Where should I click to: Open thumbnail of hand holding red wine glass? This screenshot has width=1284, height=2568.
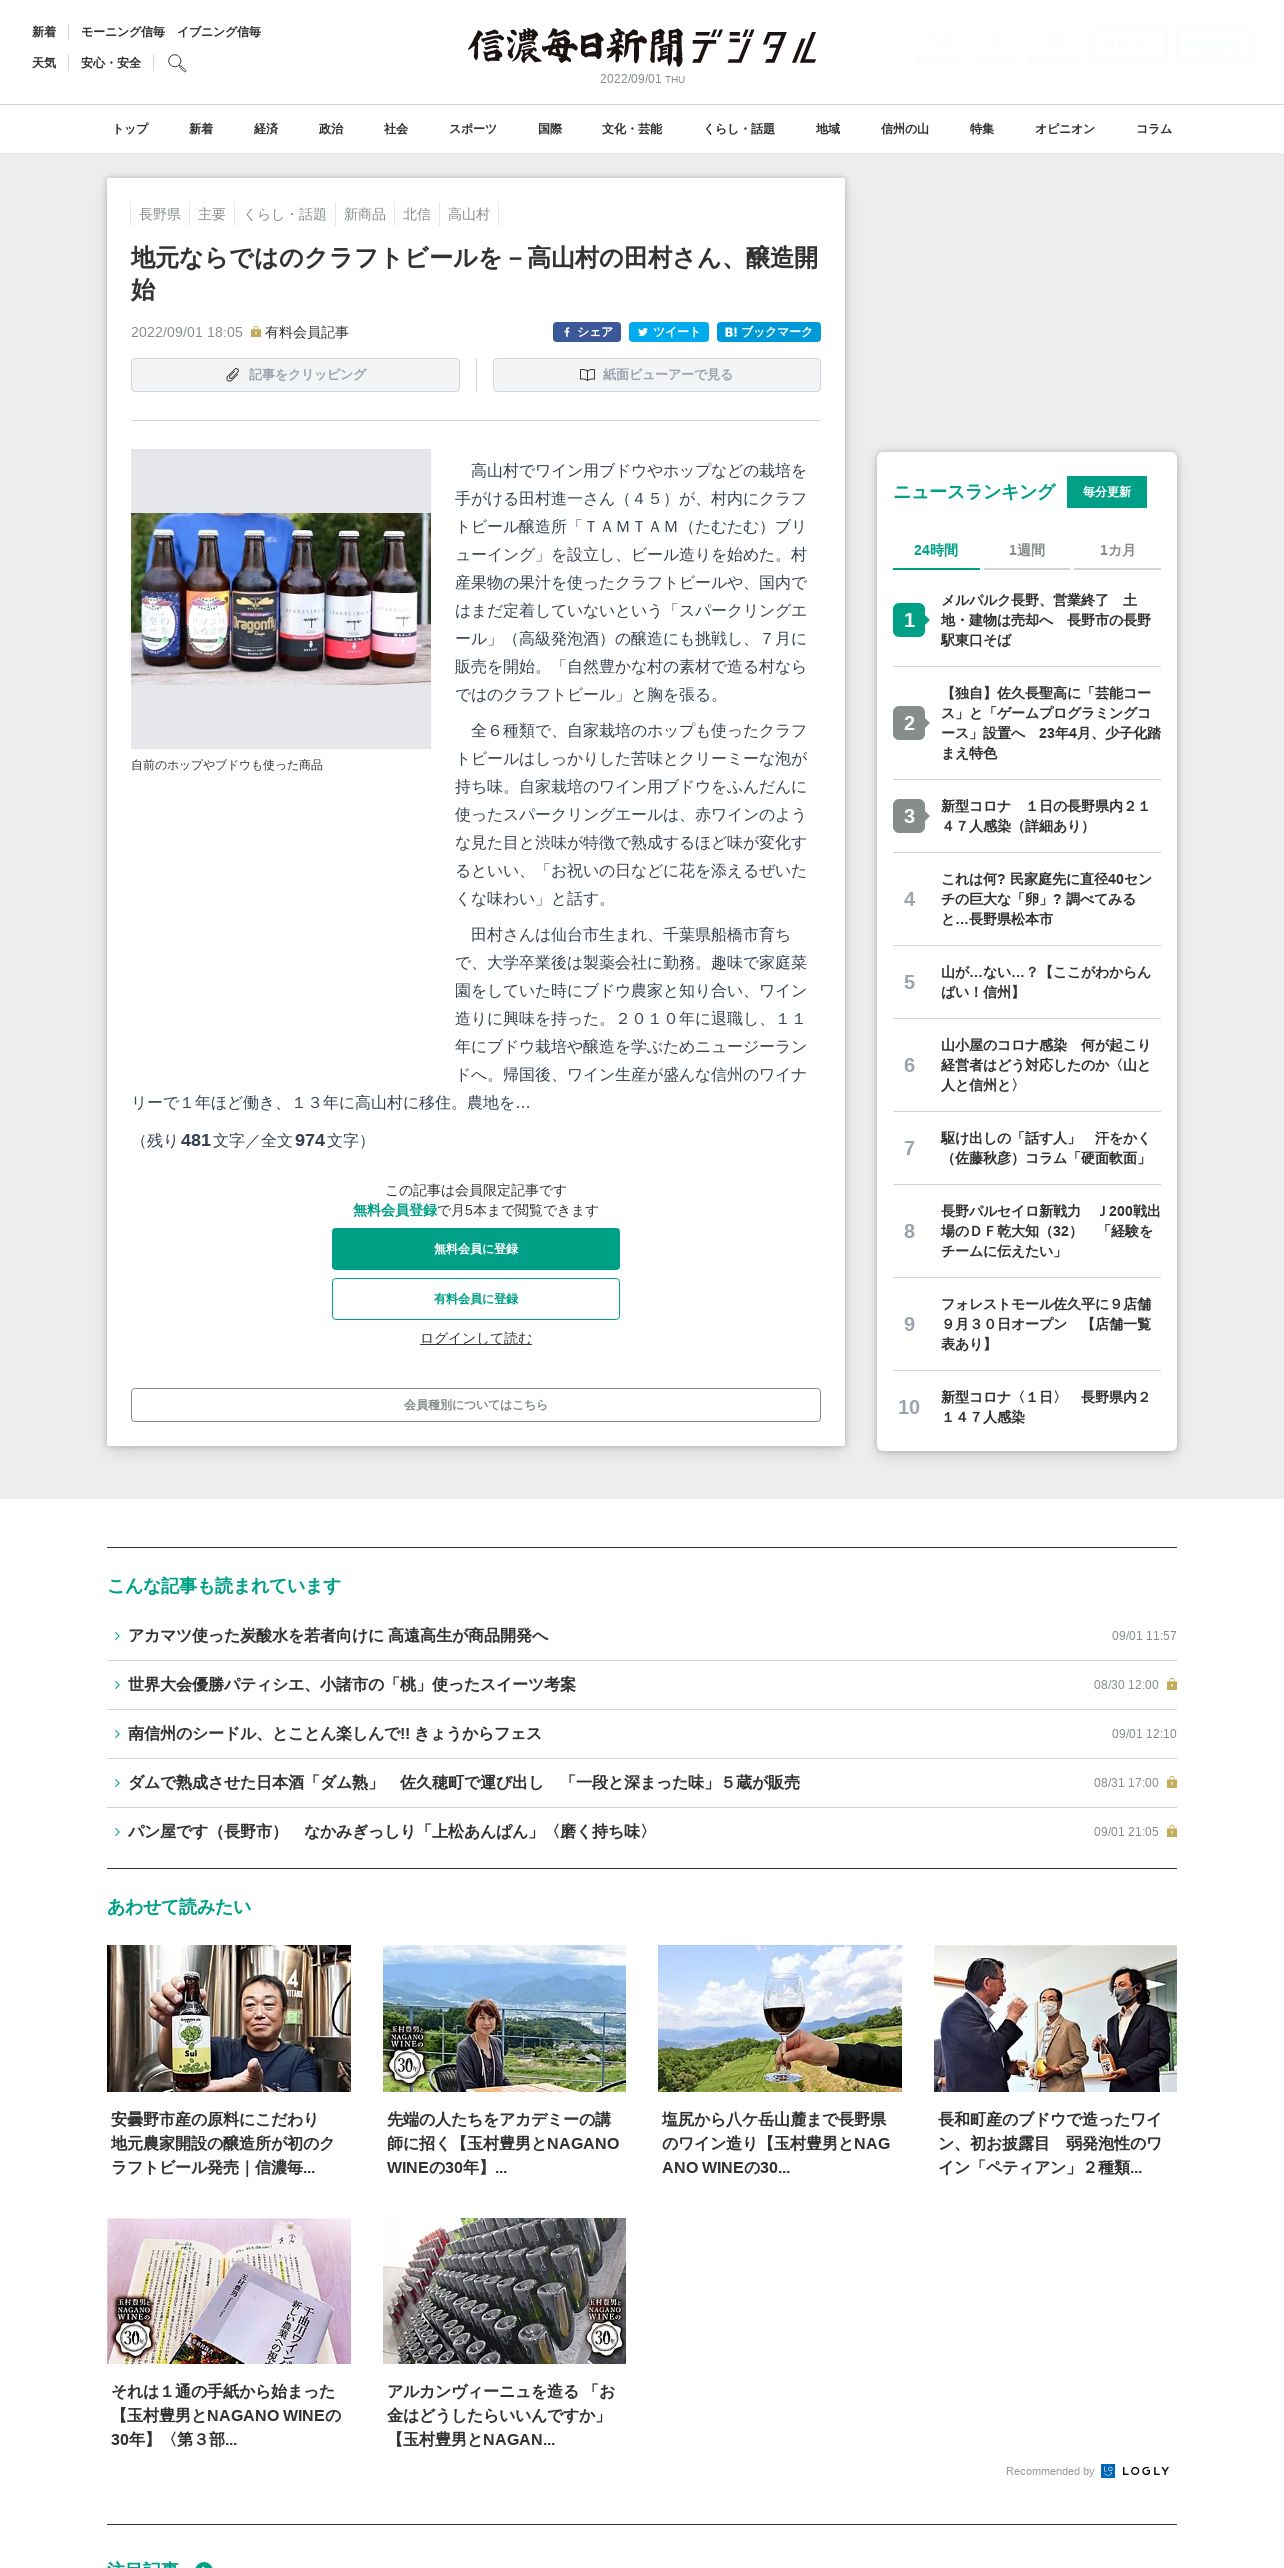coord(780,2018)
